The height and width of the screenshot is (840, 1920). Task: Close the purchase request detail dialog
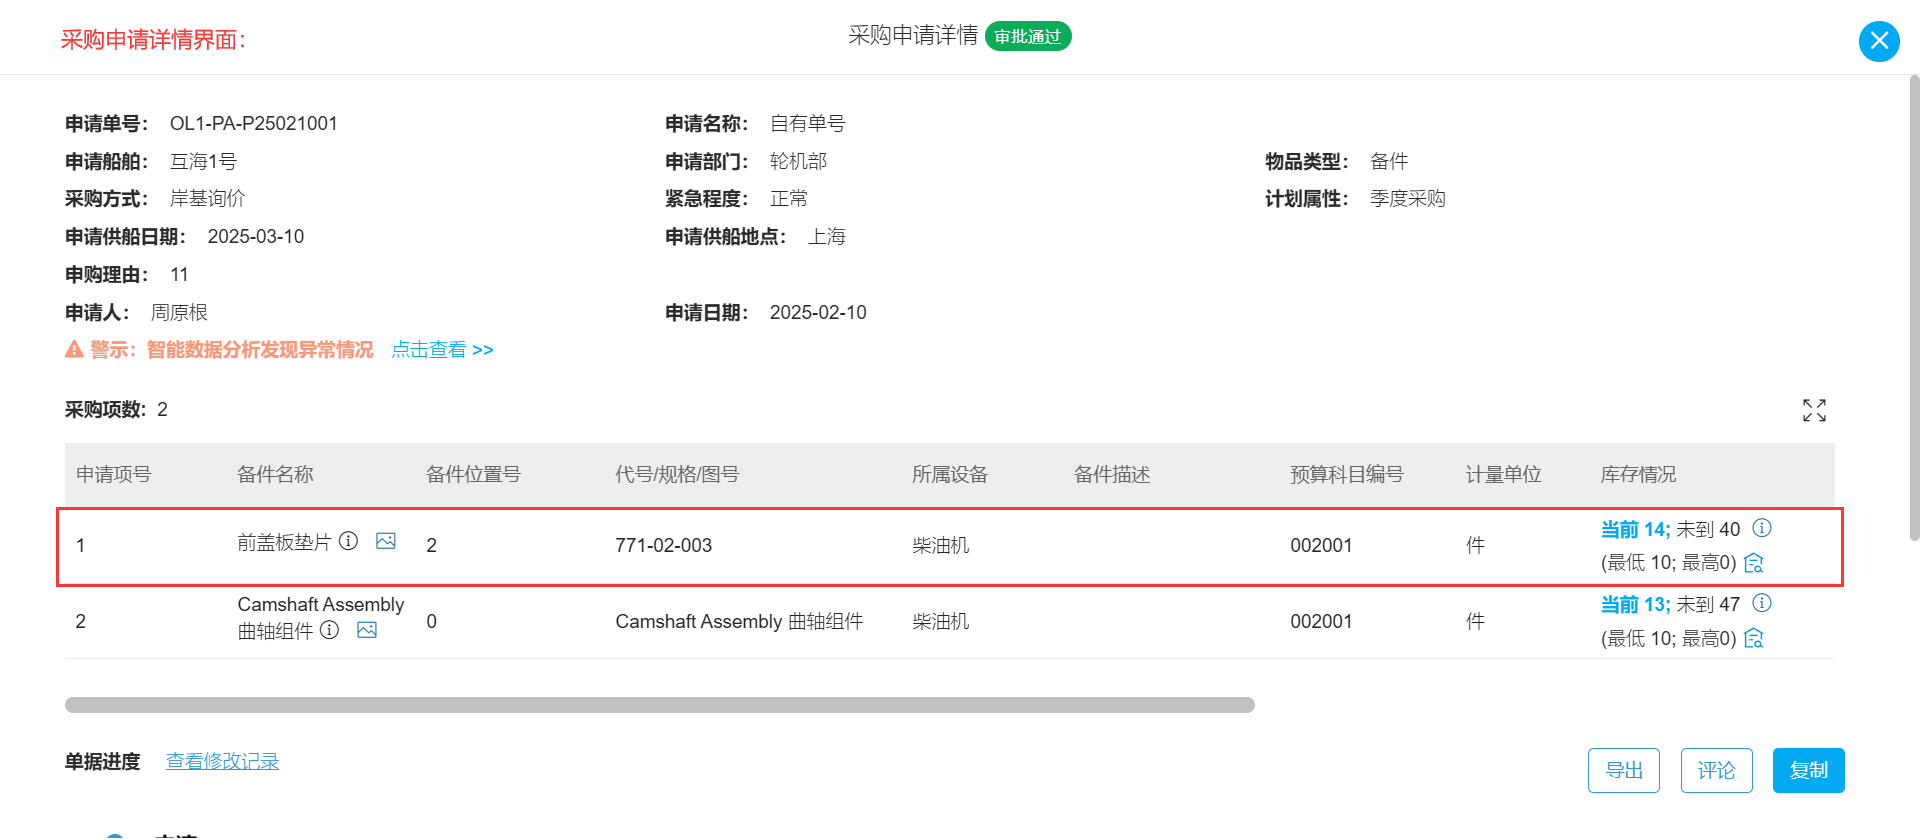tap(1879, 41)
